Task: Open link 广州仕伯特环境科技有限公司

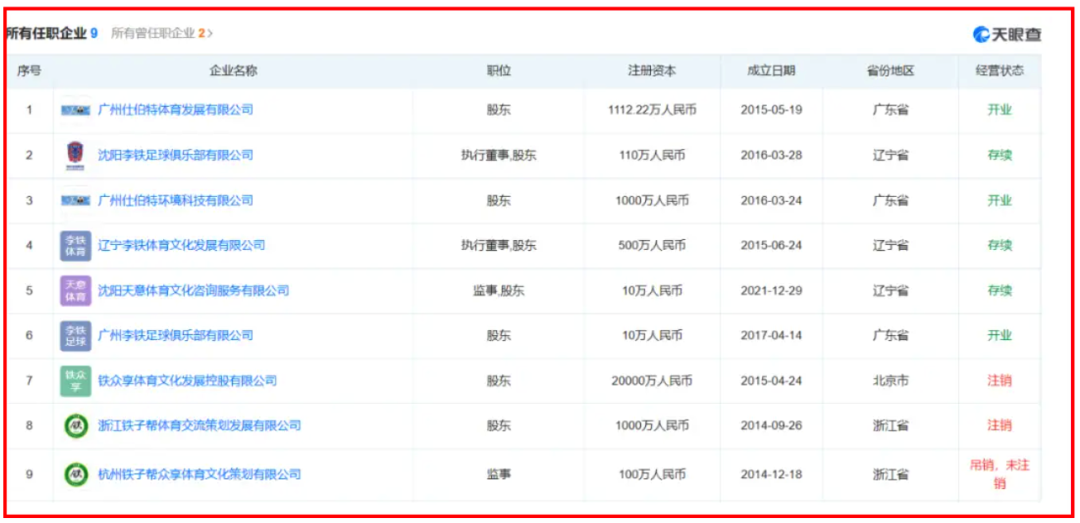Action: [176, 201]
